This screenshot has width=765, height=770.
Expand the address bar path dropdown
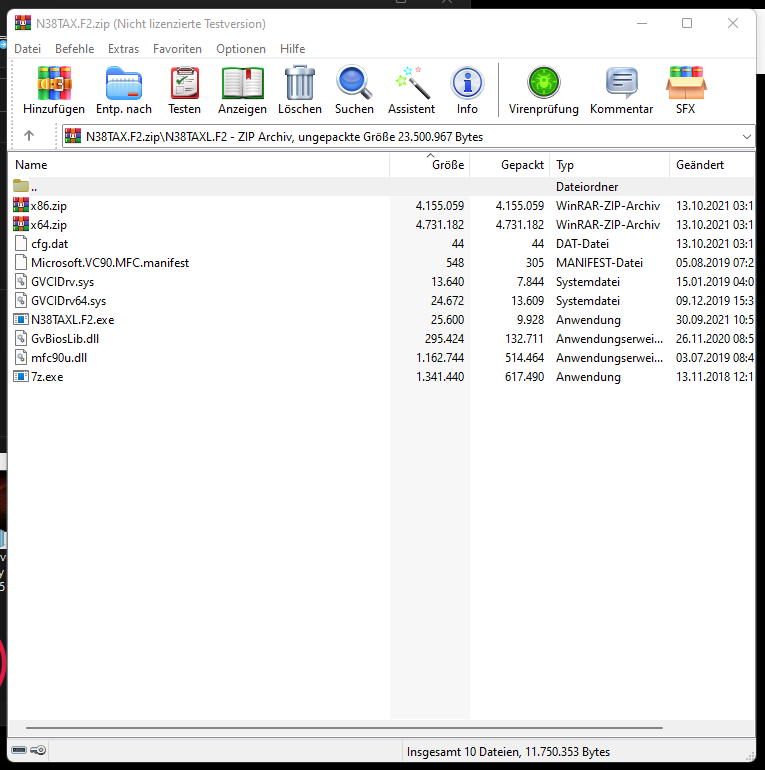pyautogui.click(x=746, y=137)
